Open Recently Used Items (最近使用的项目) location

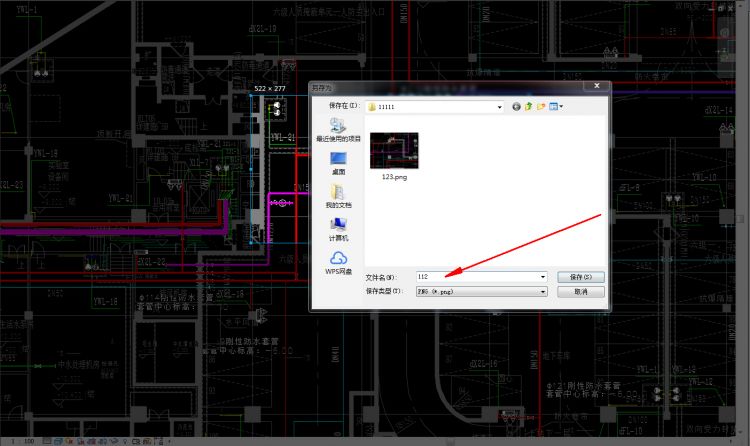338,129
